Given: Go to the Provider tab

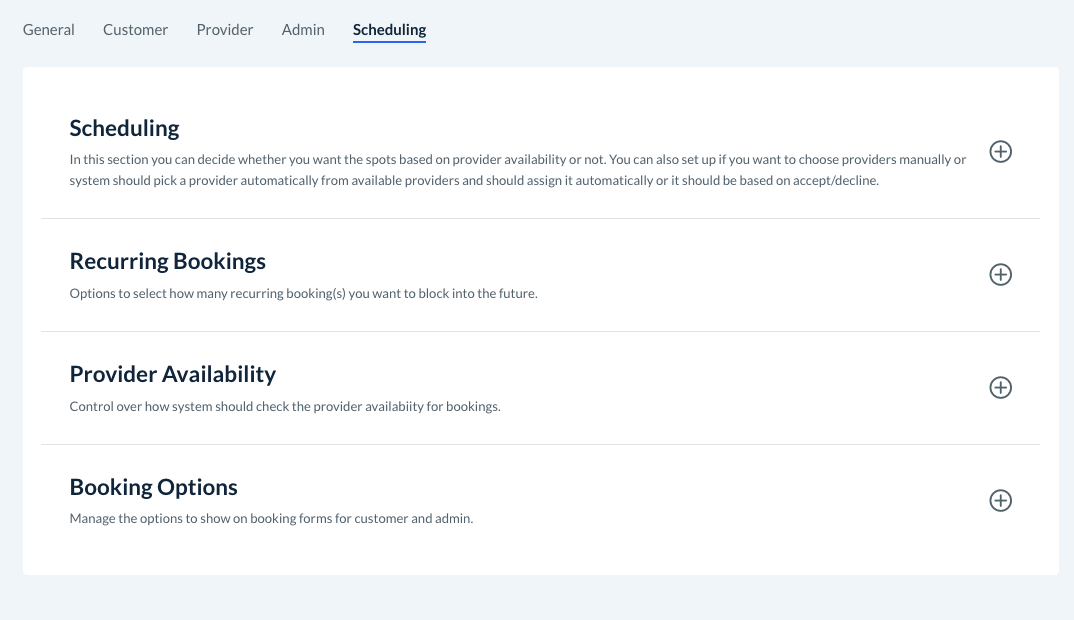Looking at the screenshot, I should 225,30.
